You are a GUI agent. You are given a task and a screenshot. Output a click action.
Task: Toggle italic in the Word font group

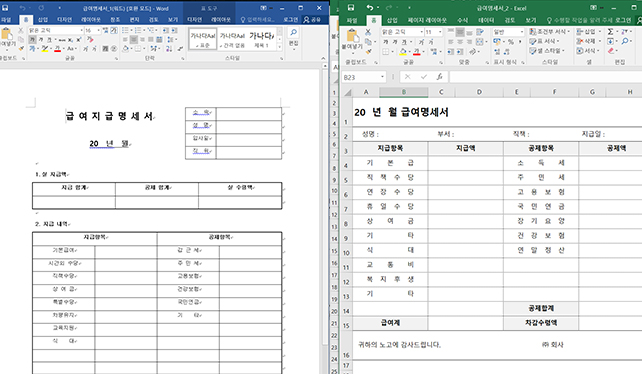[x=41, y=40]
